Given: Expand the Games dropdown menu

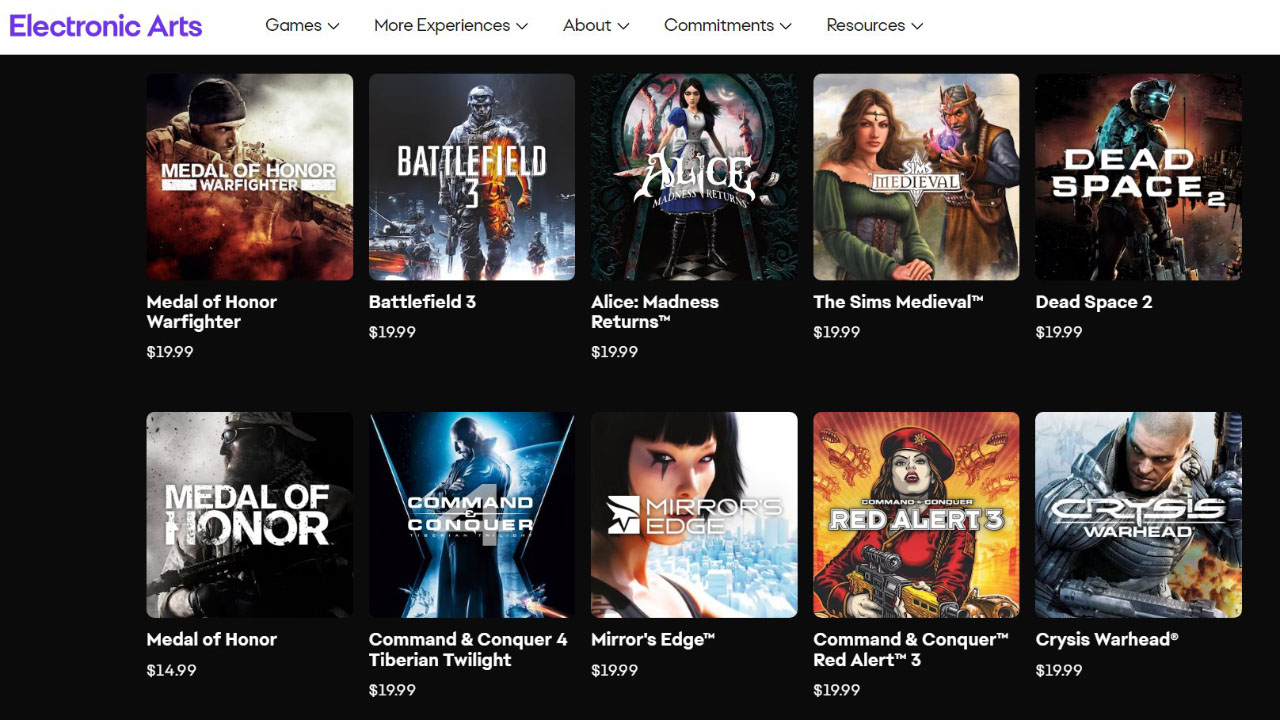Looking at the screenshot, I should (302, 26).
